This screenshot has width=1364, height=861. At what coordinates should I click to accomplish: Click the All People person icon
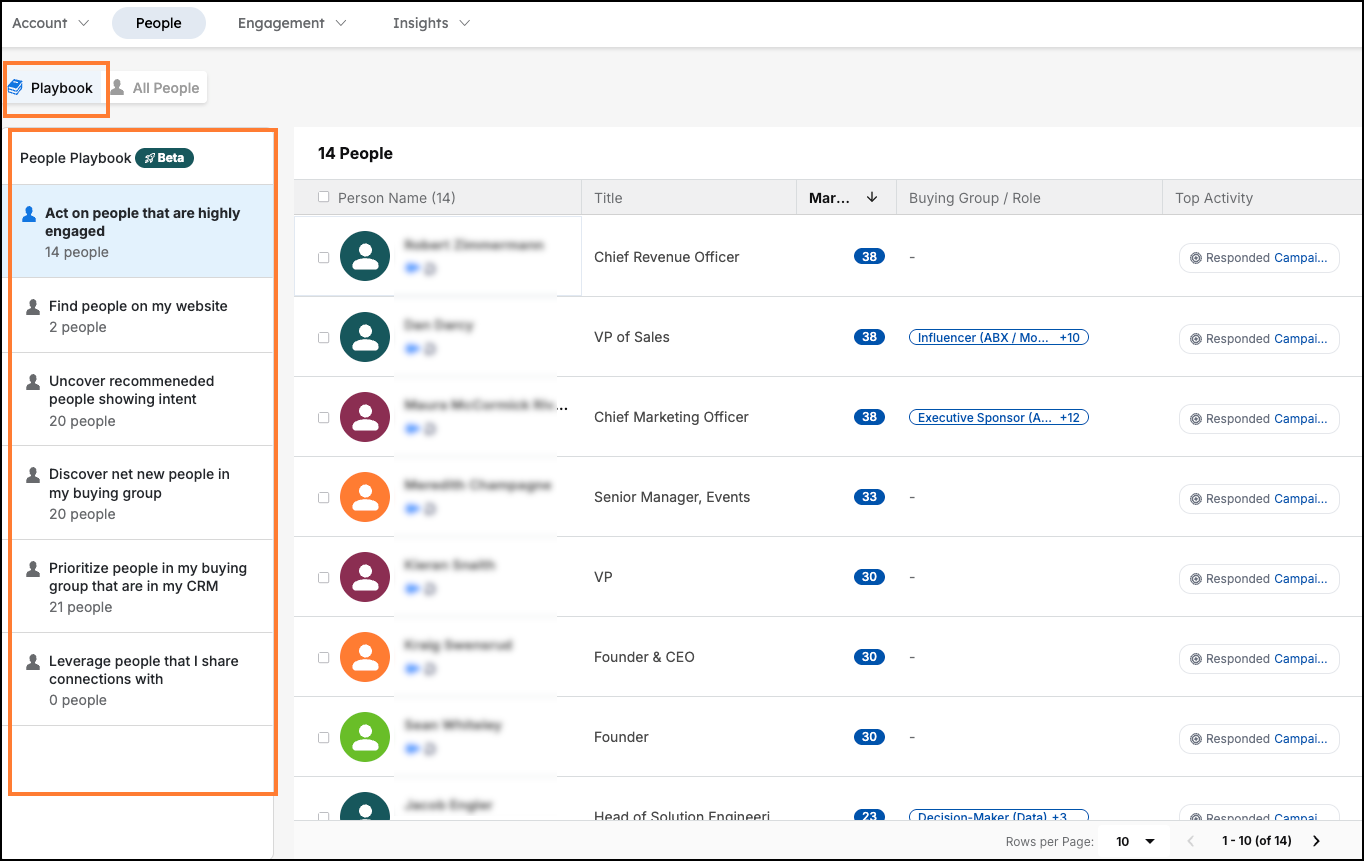point(118,88)
